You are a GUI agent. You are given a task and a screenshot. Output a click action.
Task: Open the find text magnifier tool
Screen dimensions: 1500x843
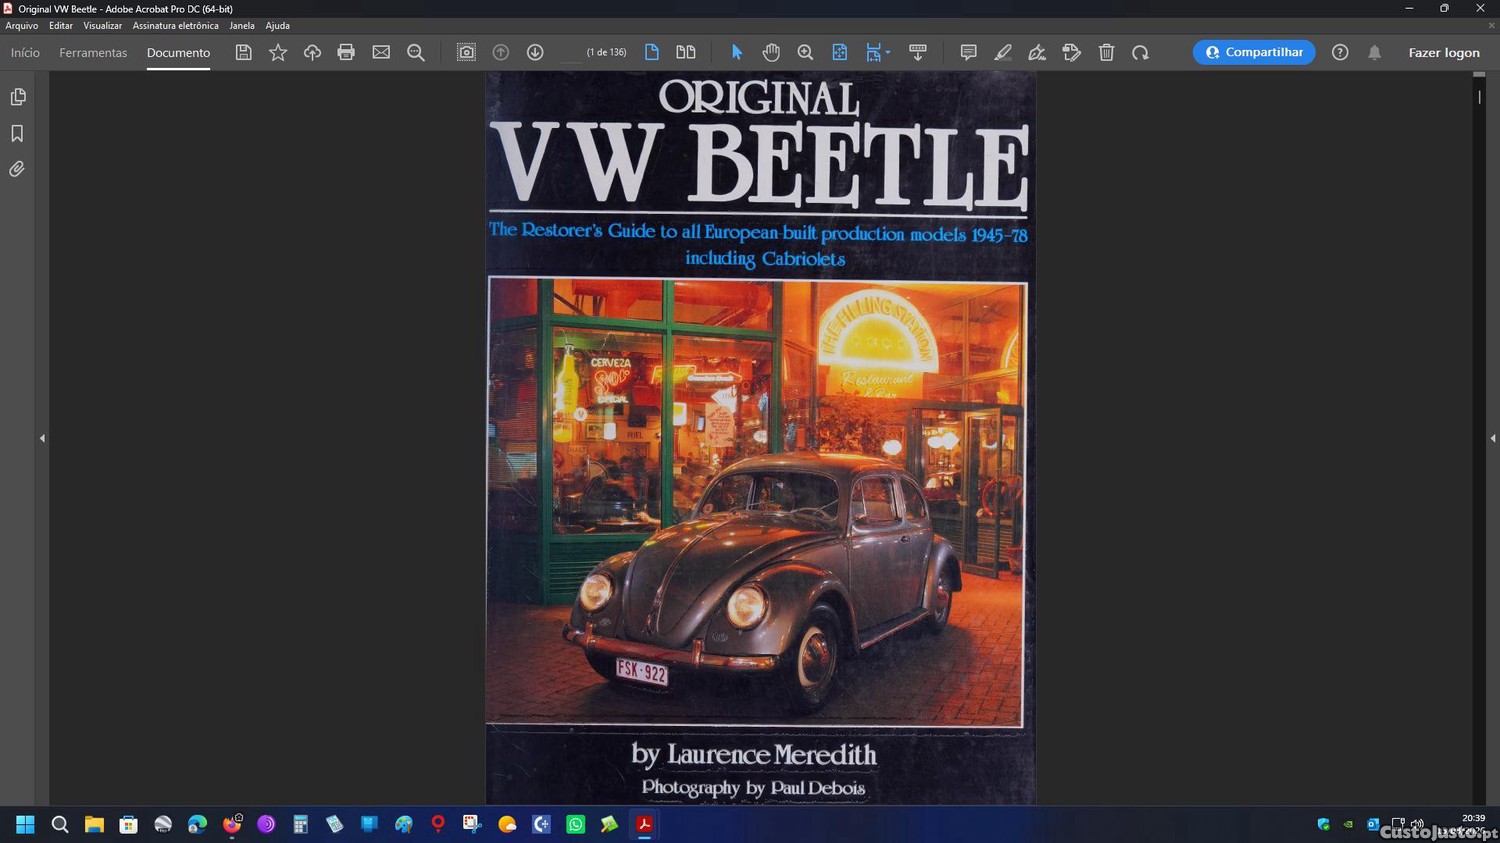[x=416, y=52]
